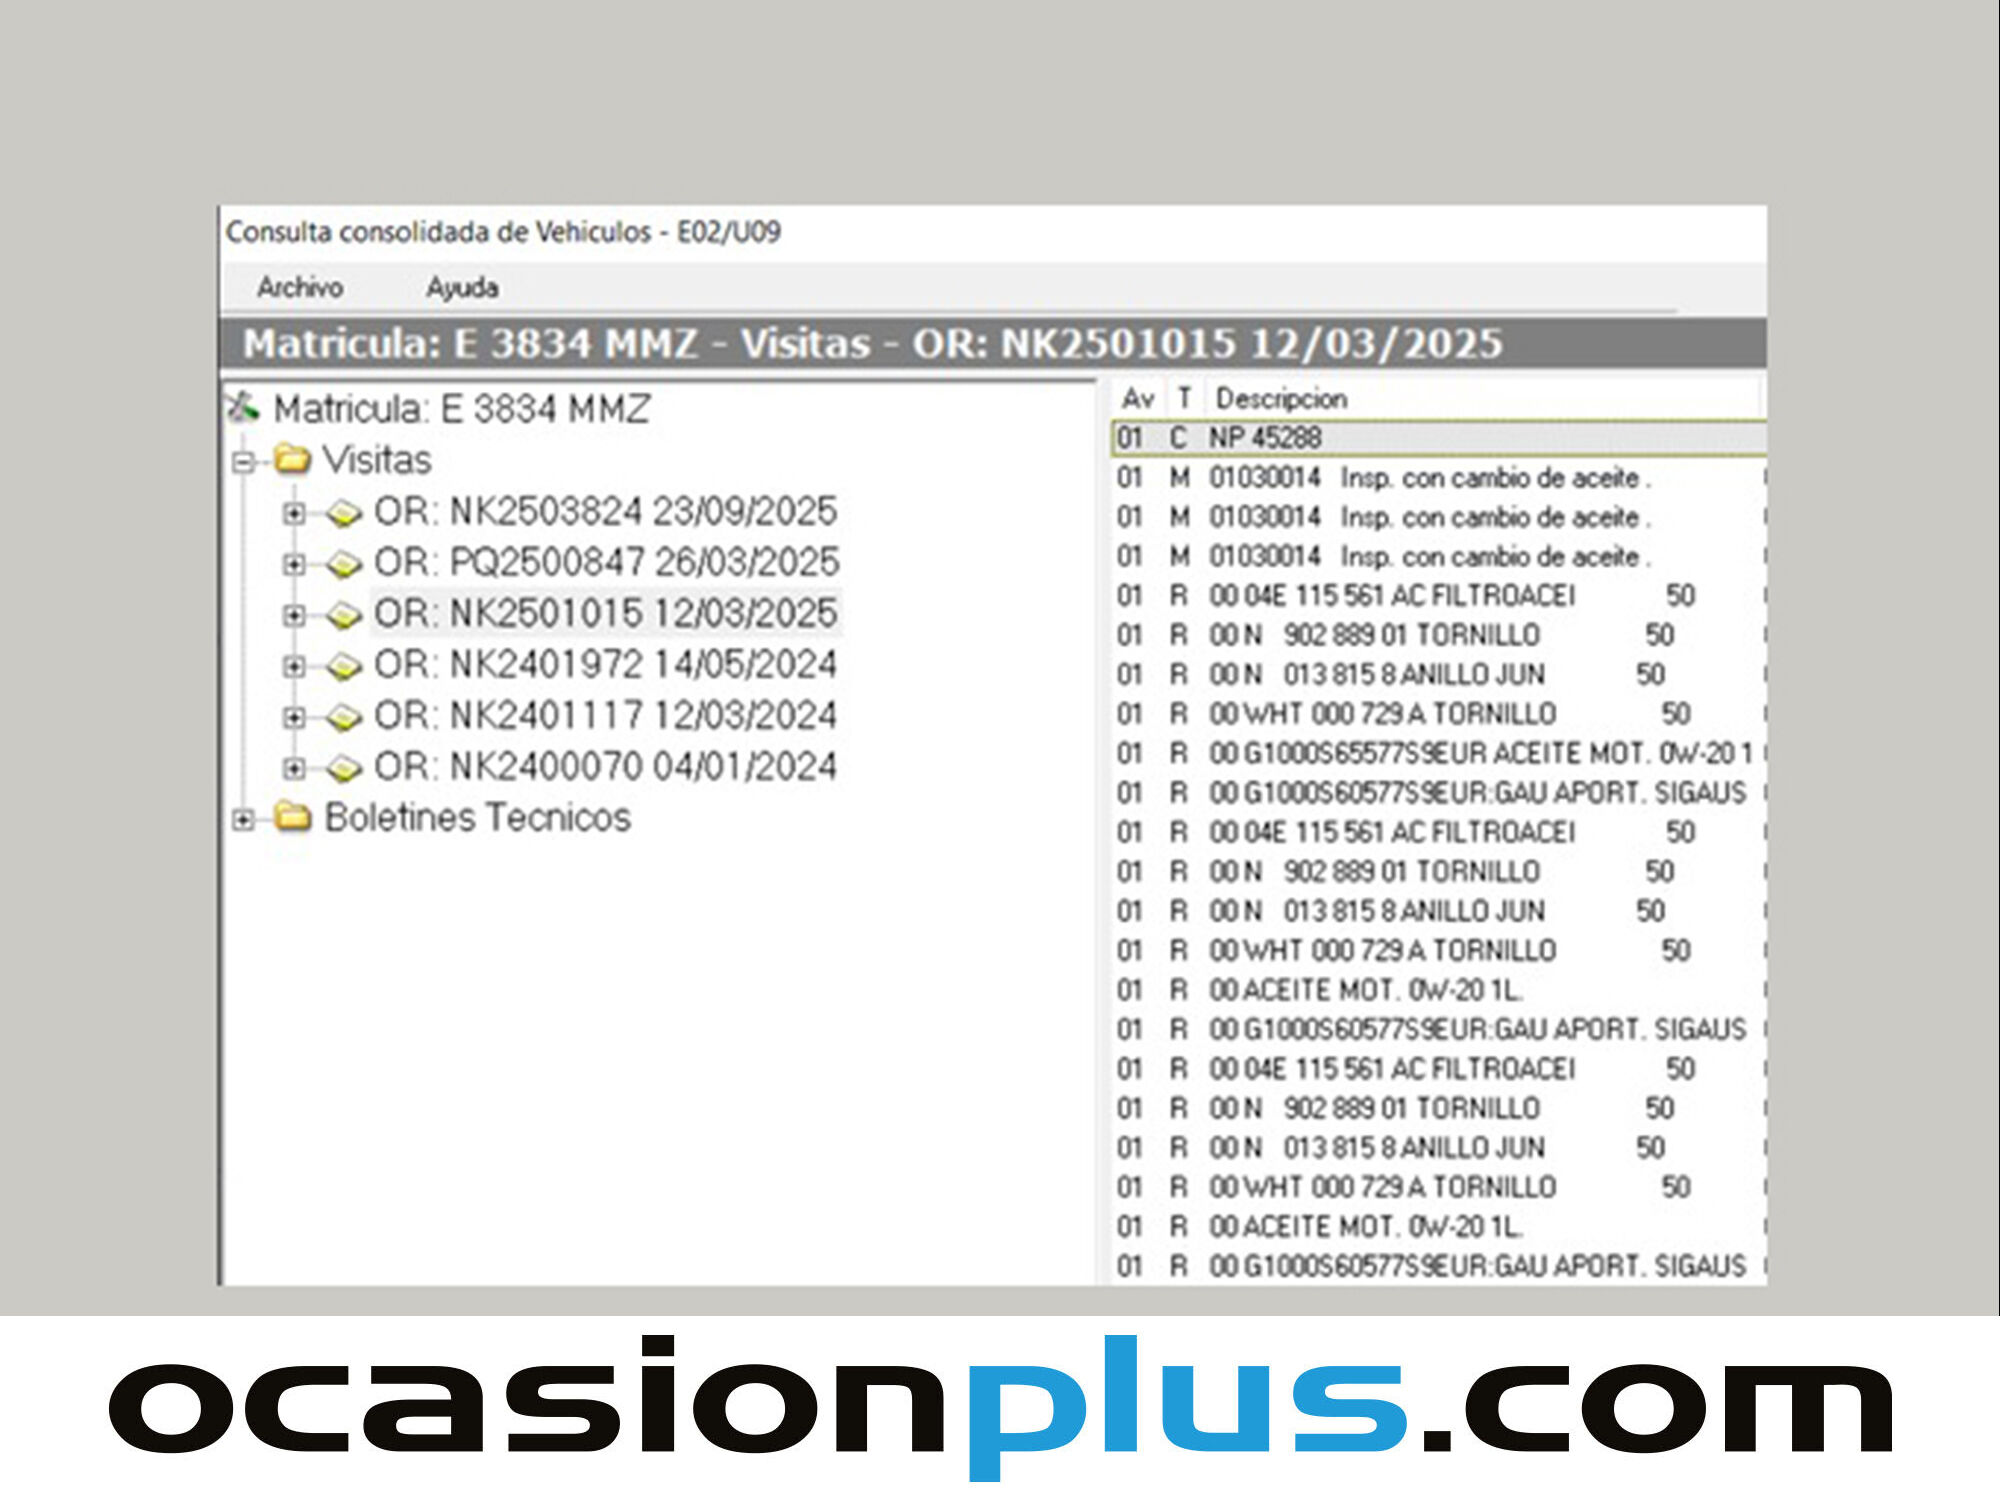Select visit OR: PQ2500847 26/03/2025
This screenshot has width=2000, height=1500.
[x=605, y=563]
